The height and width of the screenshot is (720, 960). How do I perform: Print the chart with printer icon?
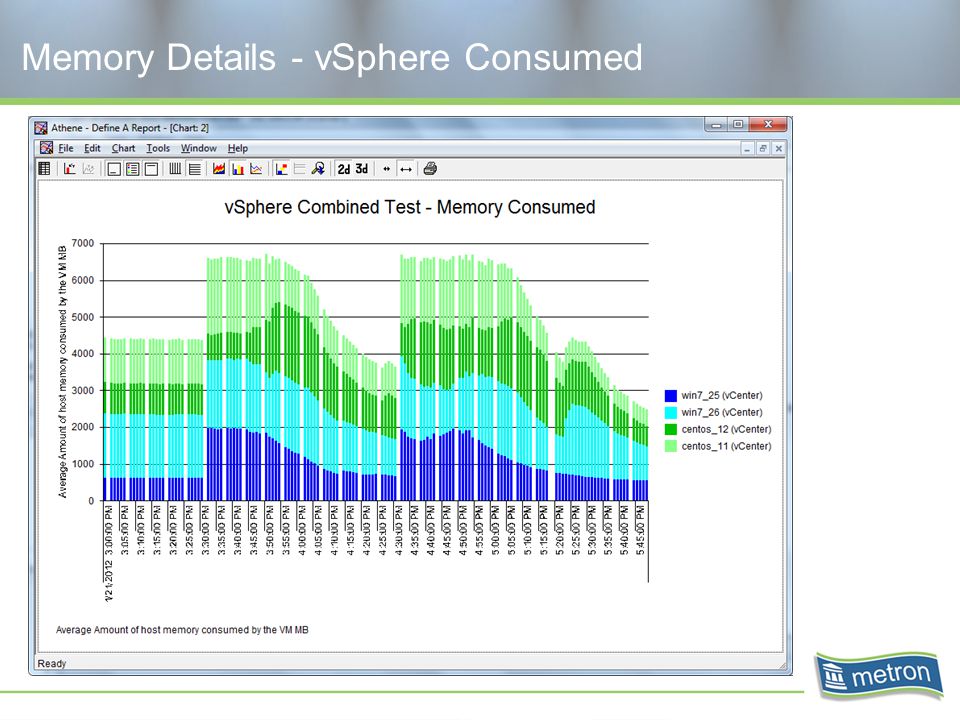click(x=430, y=169)
